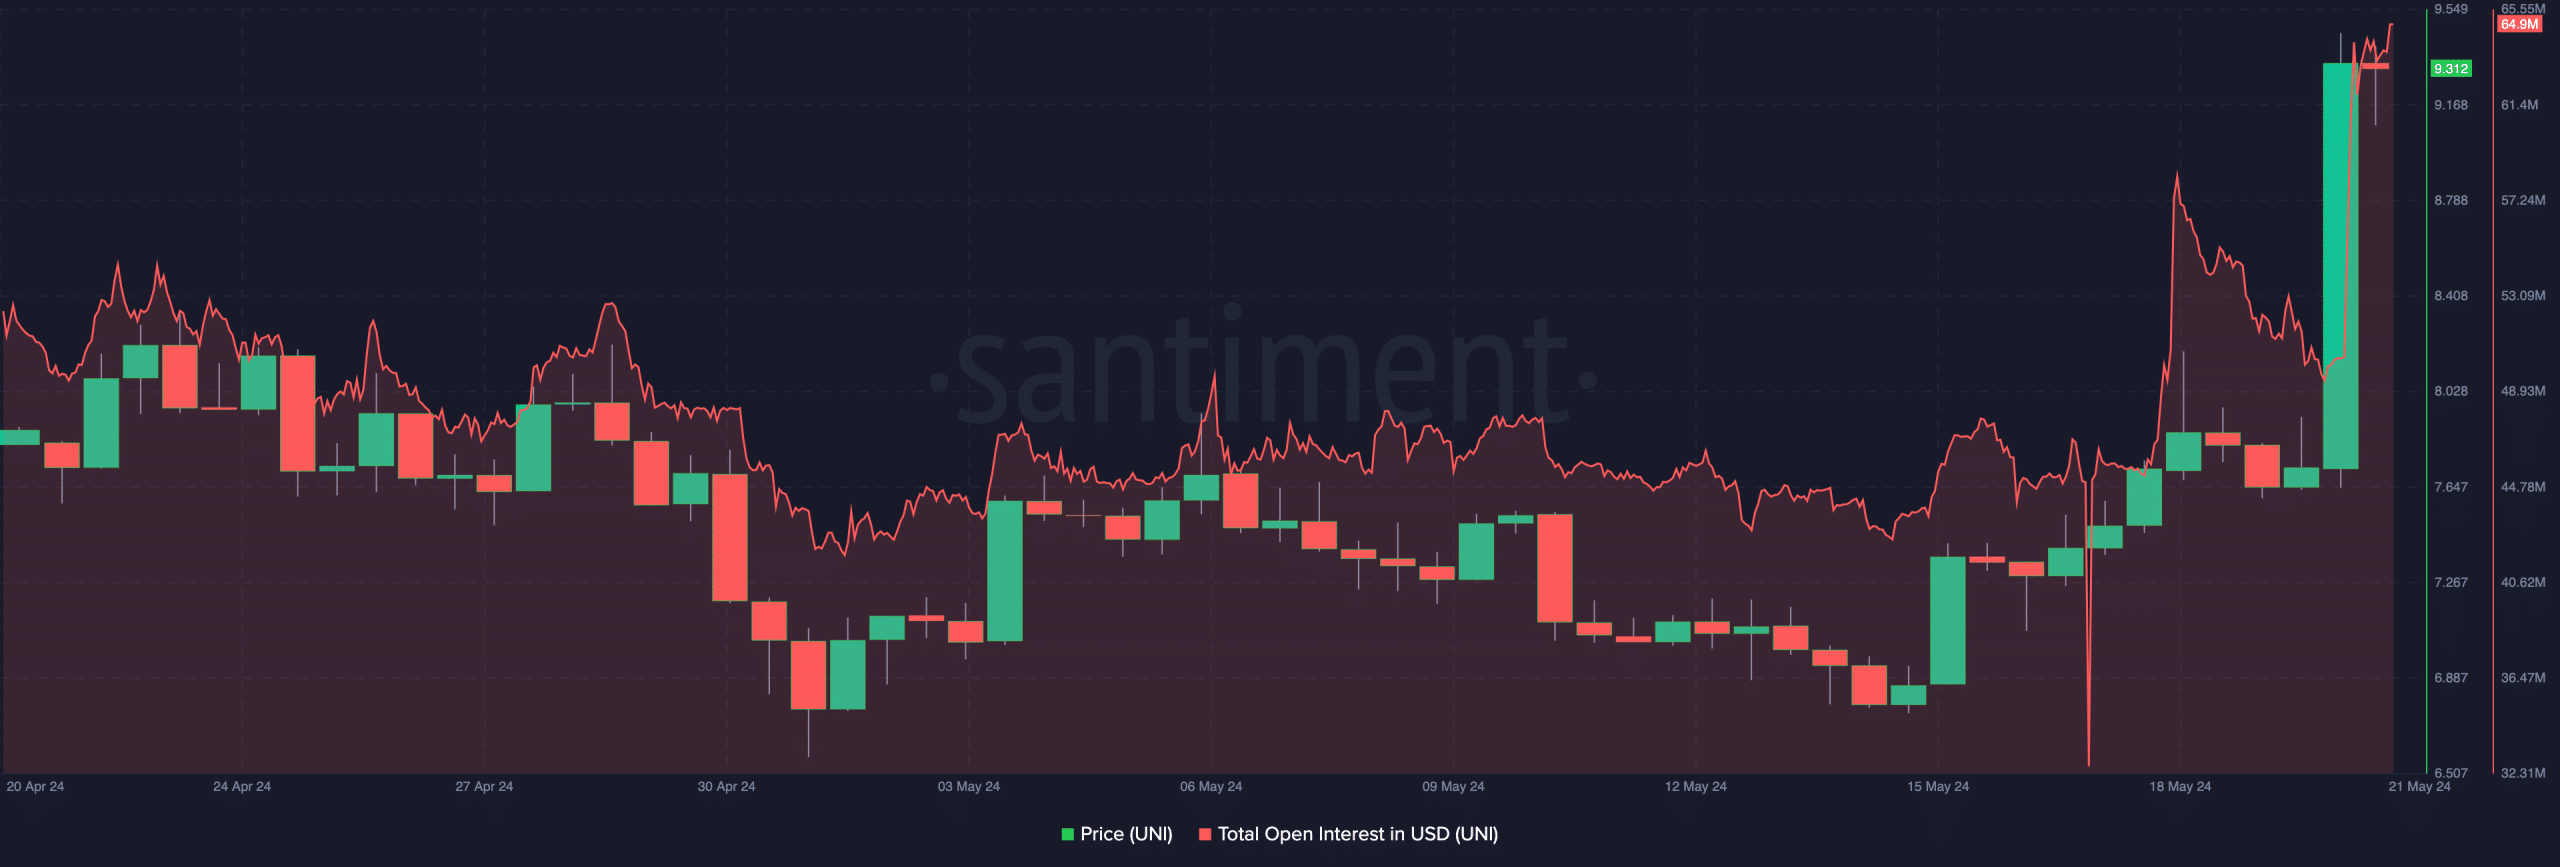
Task: Click the 7.647 price axis value
Action: coord(2451,487)
